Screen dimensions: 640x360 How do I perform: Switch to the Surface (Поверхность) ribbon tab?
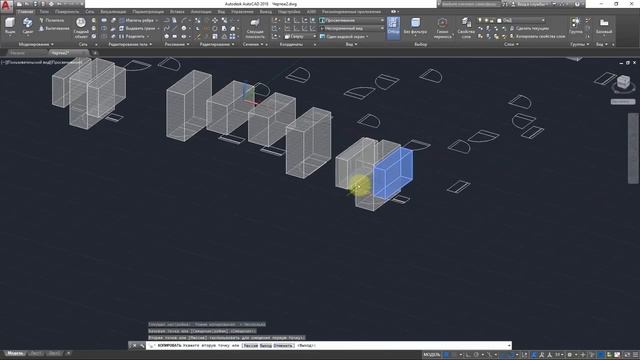67,11
